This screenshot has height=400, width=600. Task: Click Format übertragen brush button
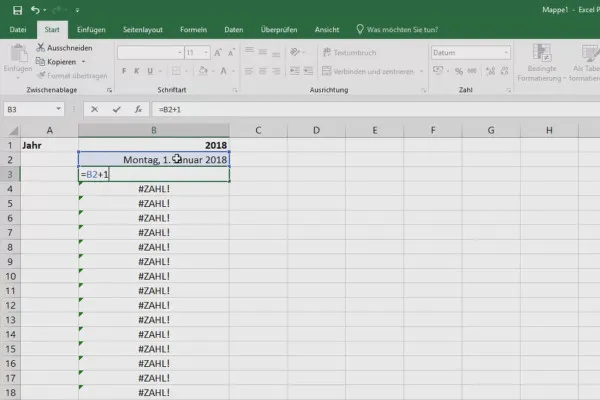72,75
